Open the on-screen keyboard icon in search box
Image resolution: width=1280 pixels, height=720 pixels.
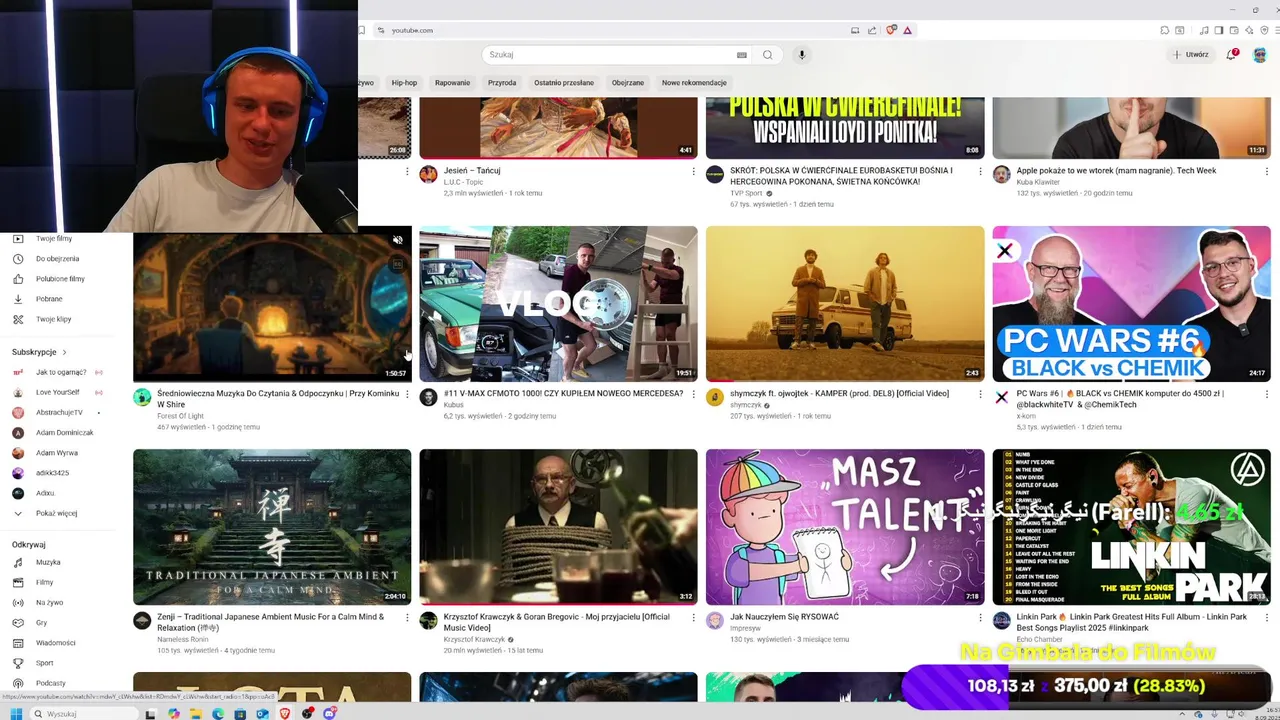[741, 55]
